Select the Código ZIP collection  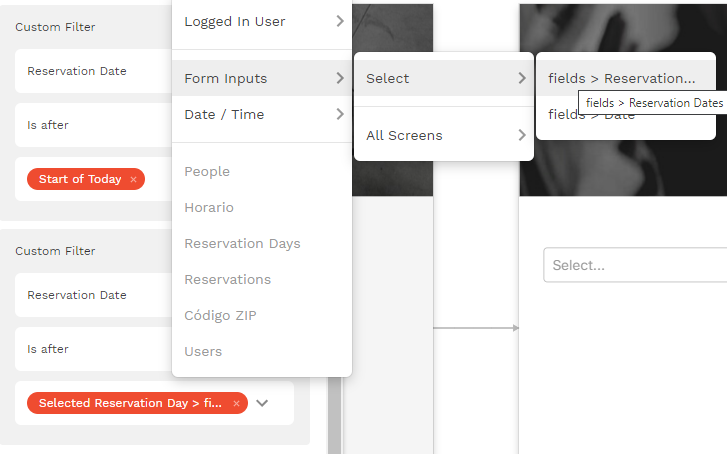click(x=220, y=315)
